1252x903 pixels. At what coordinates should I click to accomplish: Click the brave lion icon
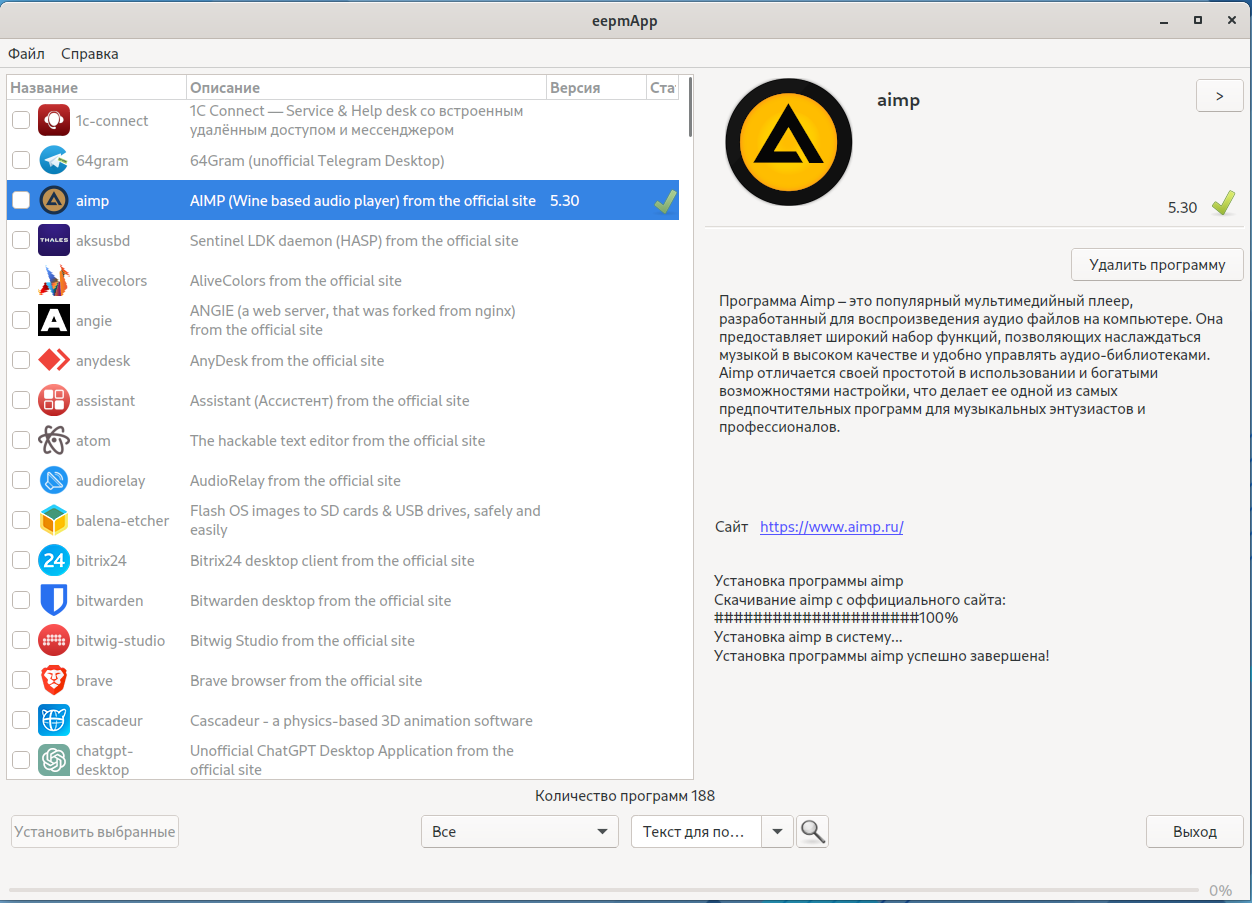54,680
